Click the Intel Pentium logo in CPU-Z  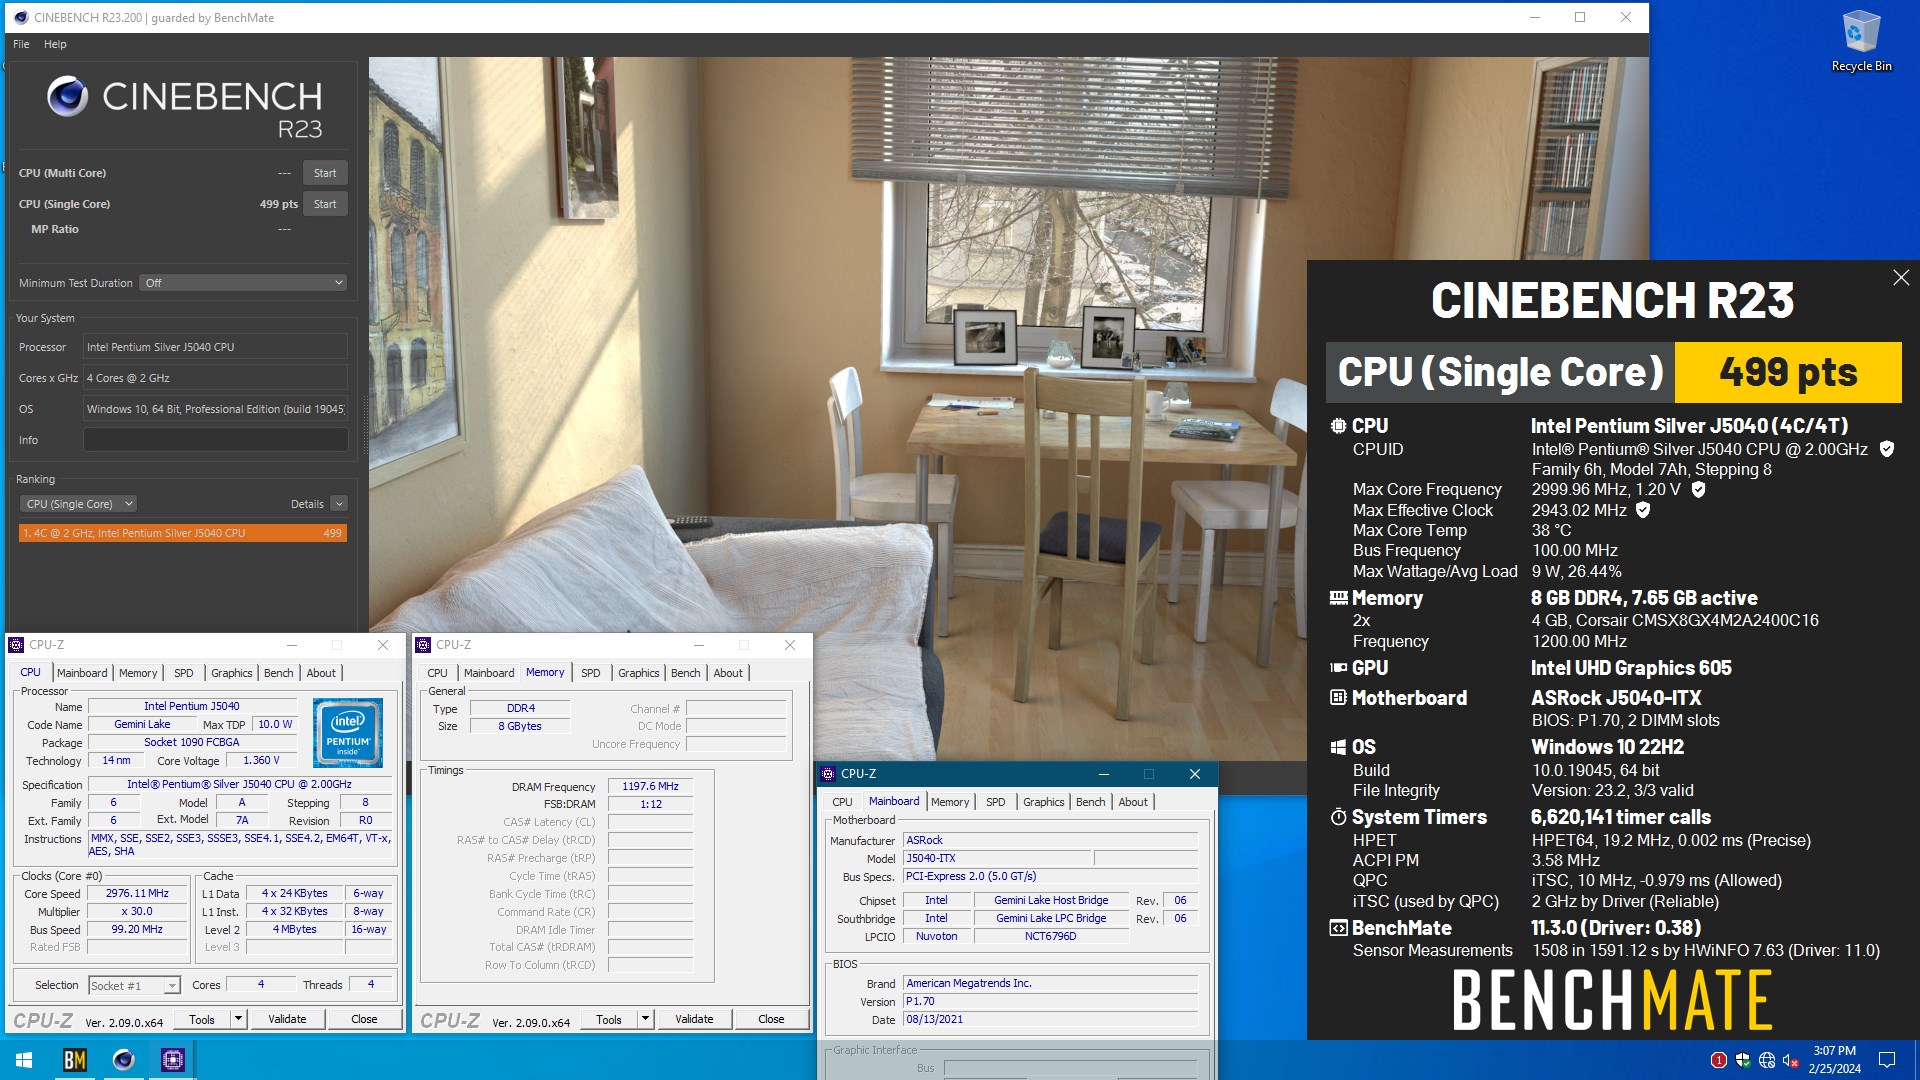(347, 733)
